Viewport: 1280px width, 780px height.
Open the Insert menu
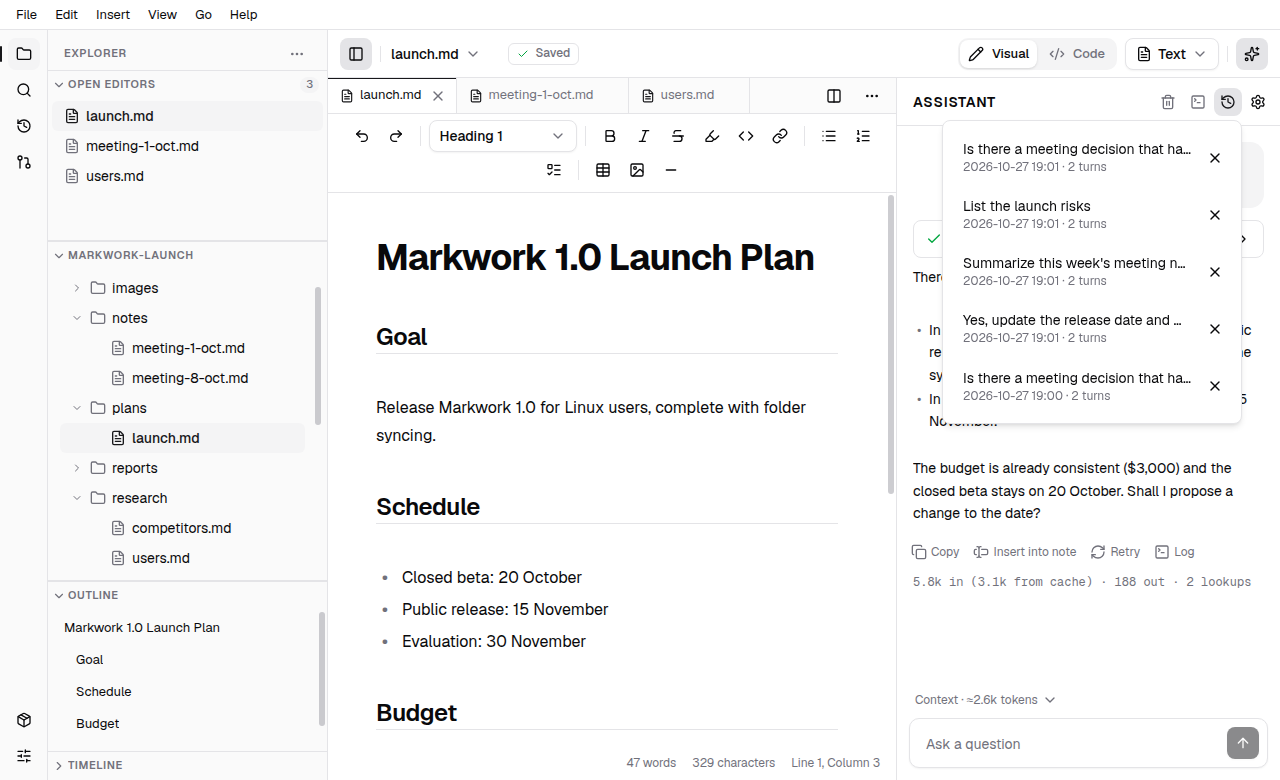113,15
